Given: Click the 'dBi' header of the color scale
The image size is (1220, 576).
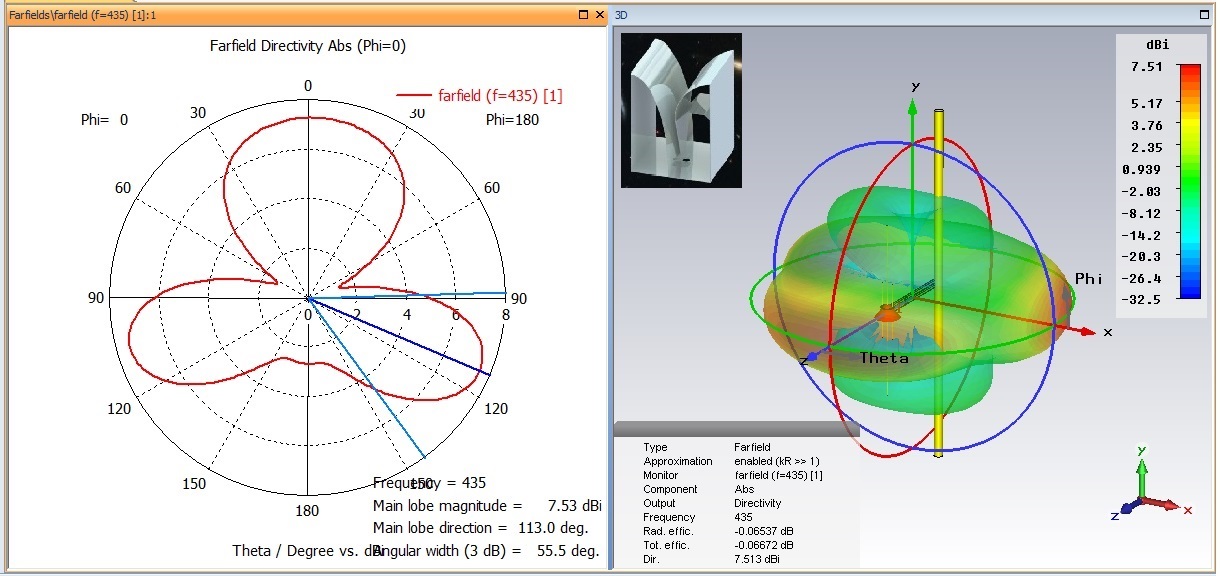Looking at the screenshot, I should tap(1157, 46).
